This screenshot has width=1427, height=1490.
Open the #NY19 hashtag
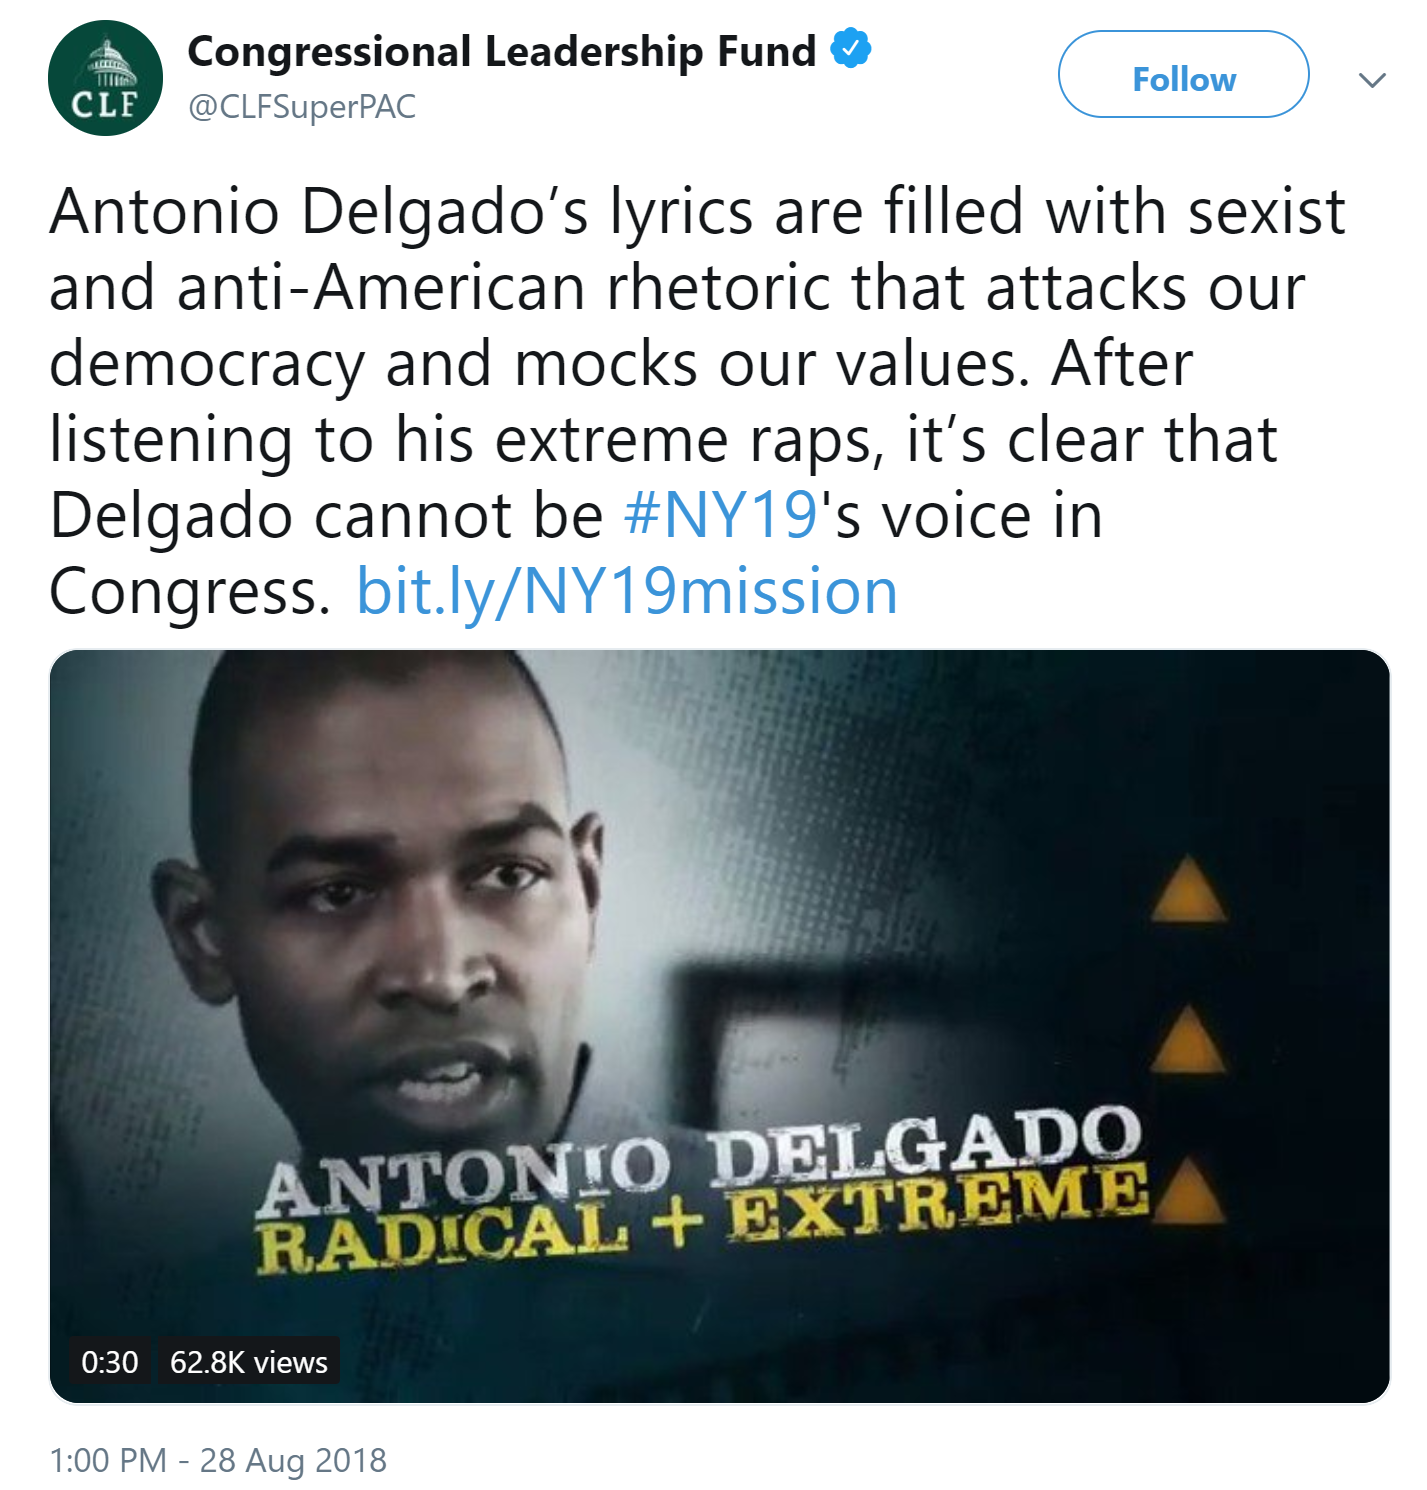pos(721,515)
